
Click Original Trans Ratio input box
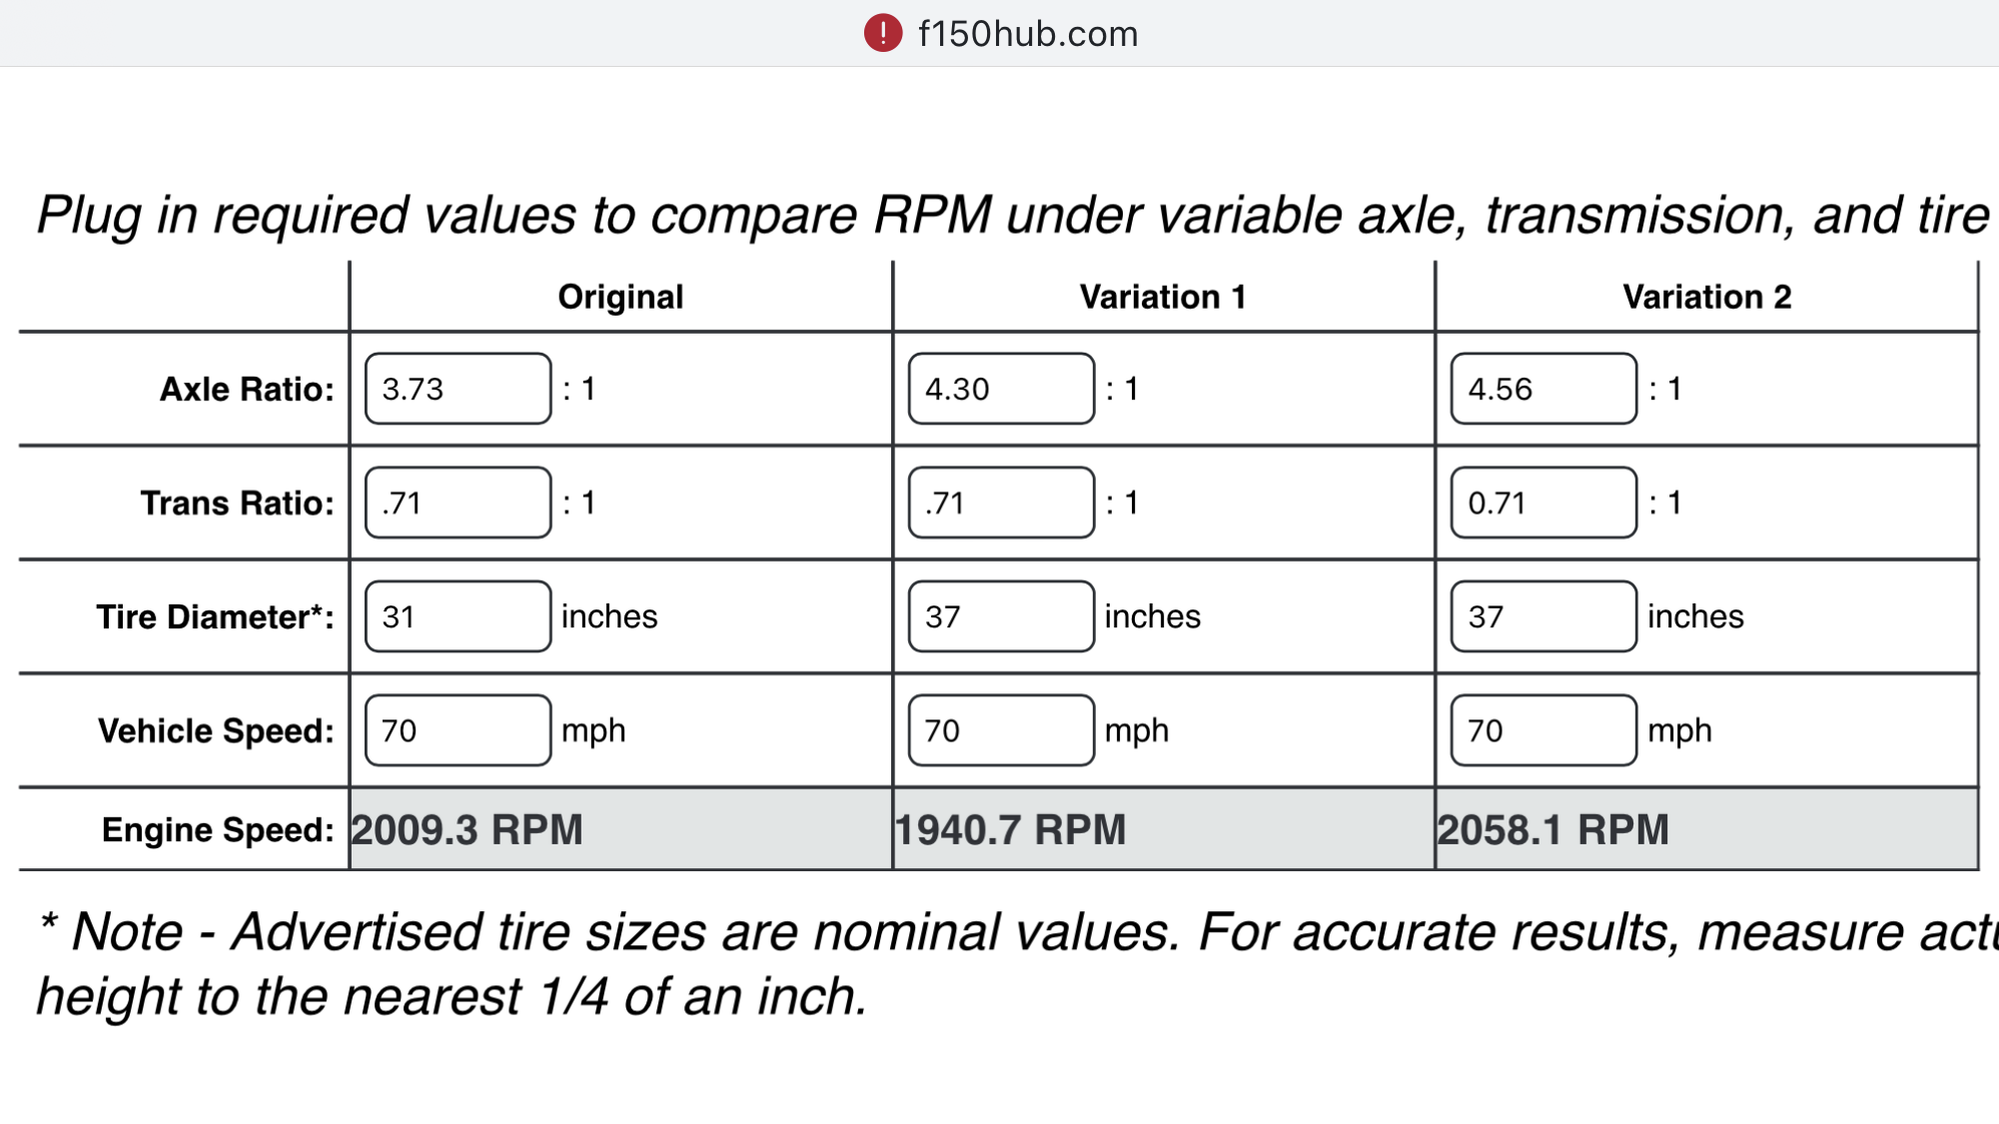click(x=458, y=503)
